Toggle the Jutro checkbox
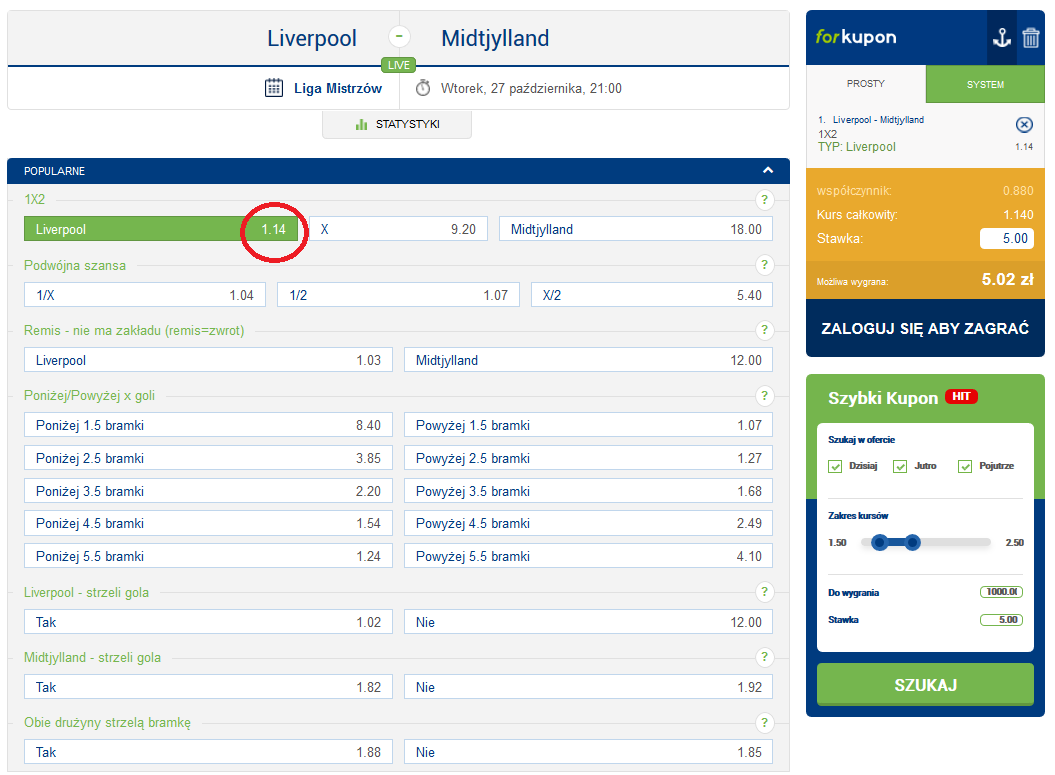 click(x=900, y=466)
